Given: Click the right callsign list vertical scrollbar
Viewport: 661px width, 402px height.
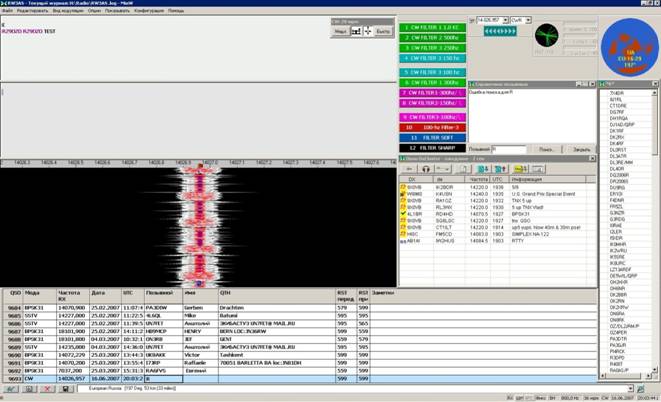Looking at the screenshot, I should click(x=655, y=231).
